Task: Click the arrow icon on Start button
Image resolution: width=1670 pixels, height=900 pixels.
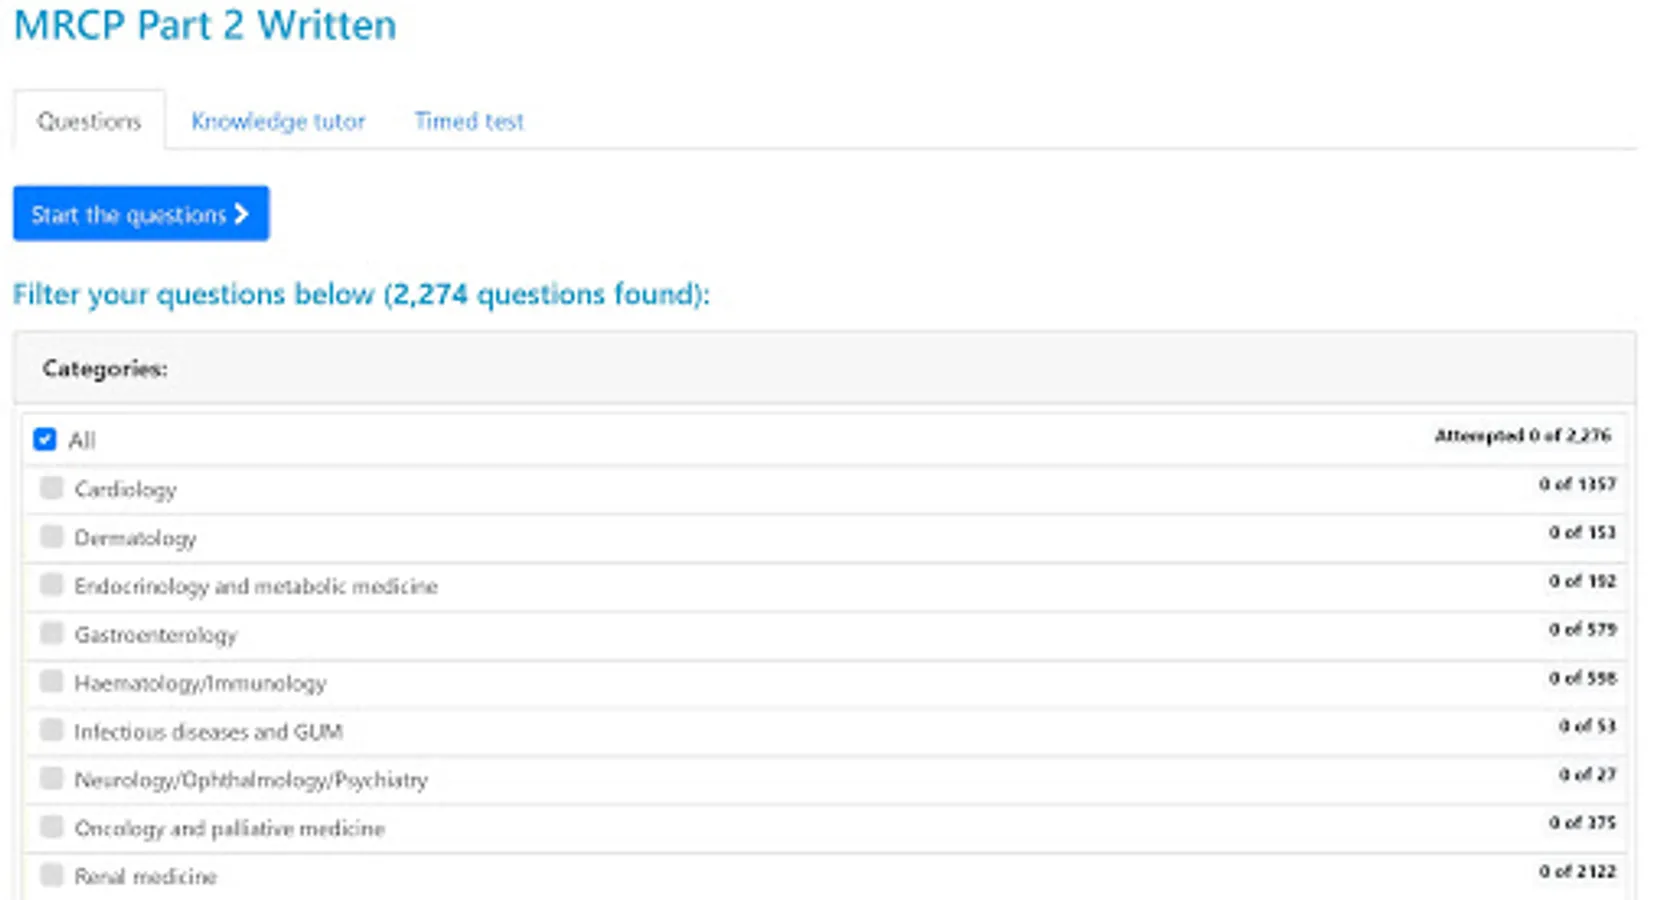Action: [x=241, y=214]
